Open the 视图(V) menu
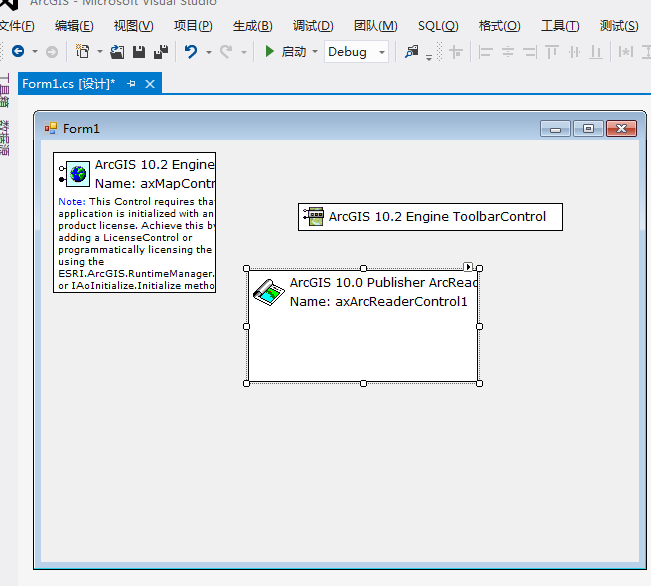Screen dimensions: 651x586 pos(134,26)
